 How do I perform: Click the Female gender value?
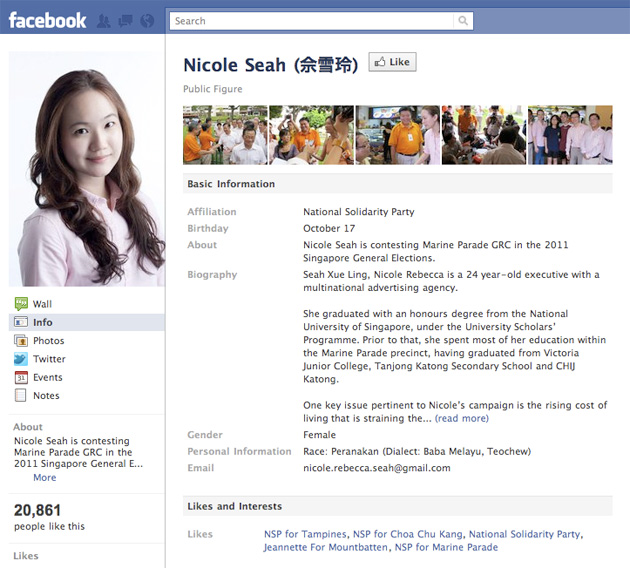coord(319,435)
